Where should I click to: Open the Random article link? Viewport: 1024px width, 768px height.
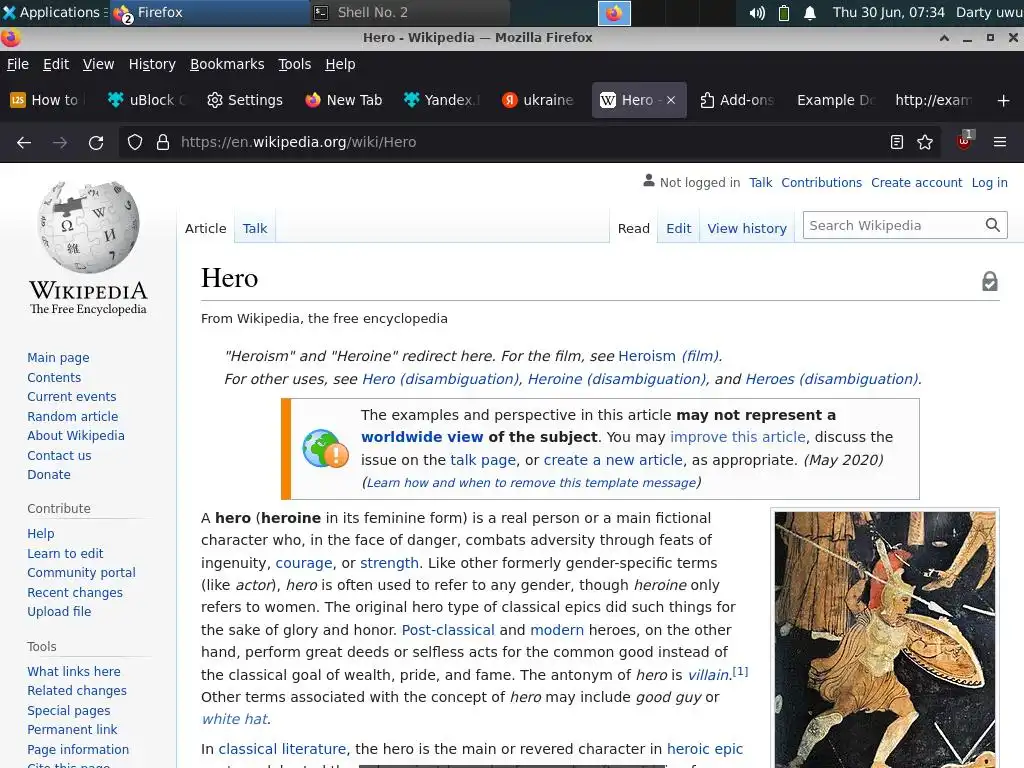(x=72, y=417)
